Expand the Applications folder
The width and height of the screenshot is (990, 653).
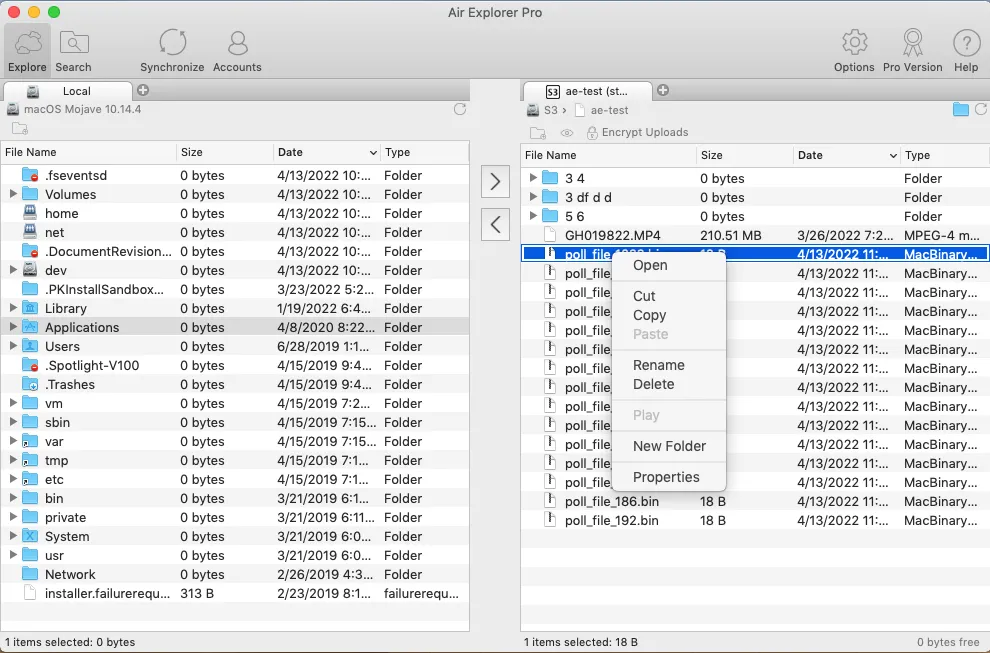tap(13, 326)
